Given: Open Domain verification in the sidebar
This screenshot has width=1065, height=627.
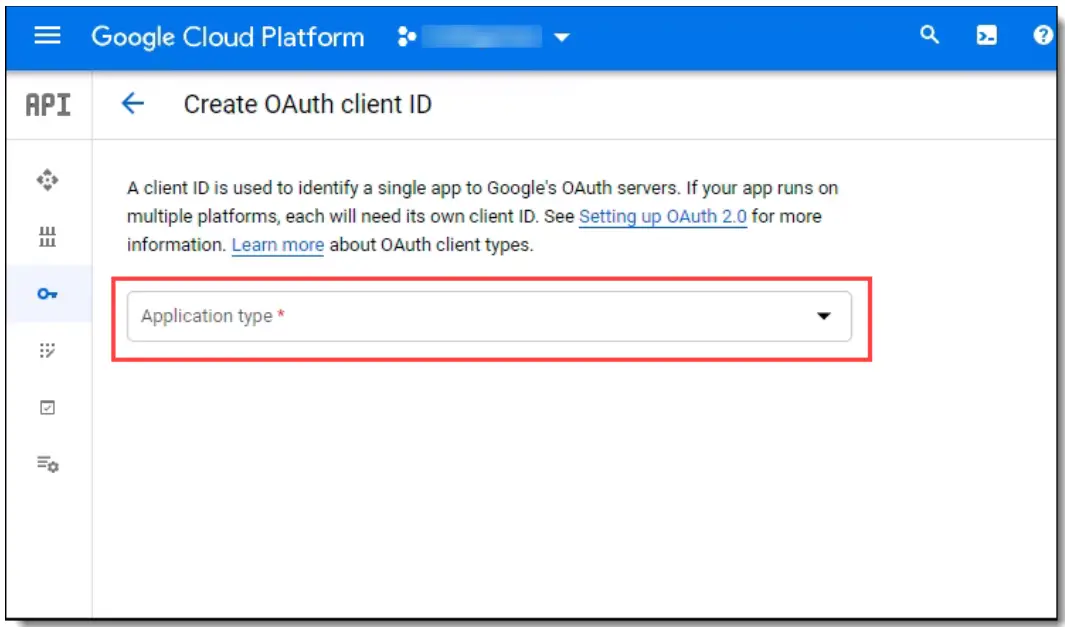Looking at the screenshot, I should coord(47,408).
